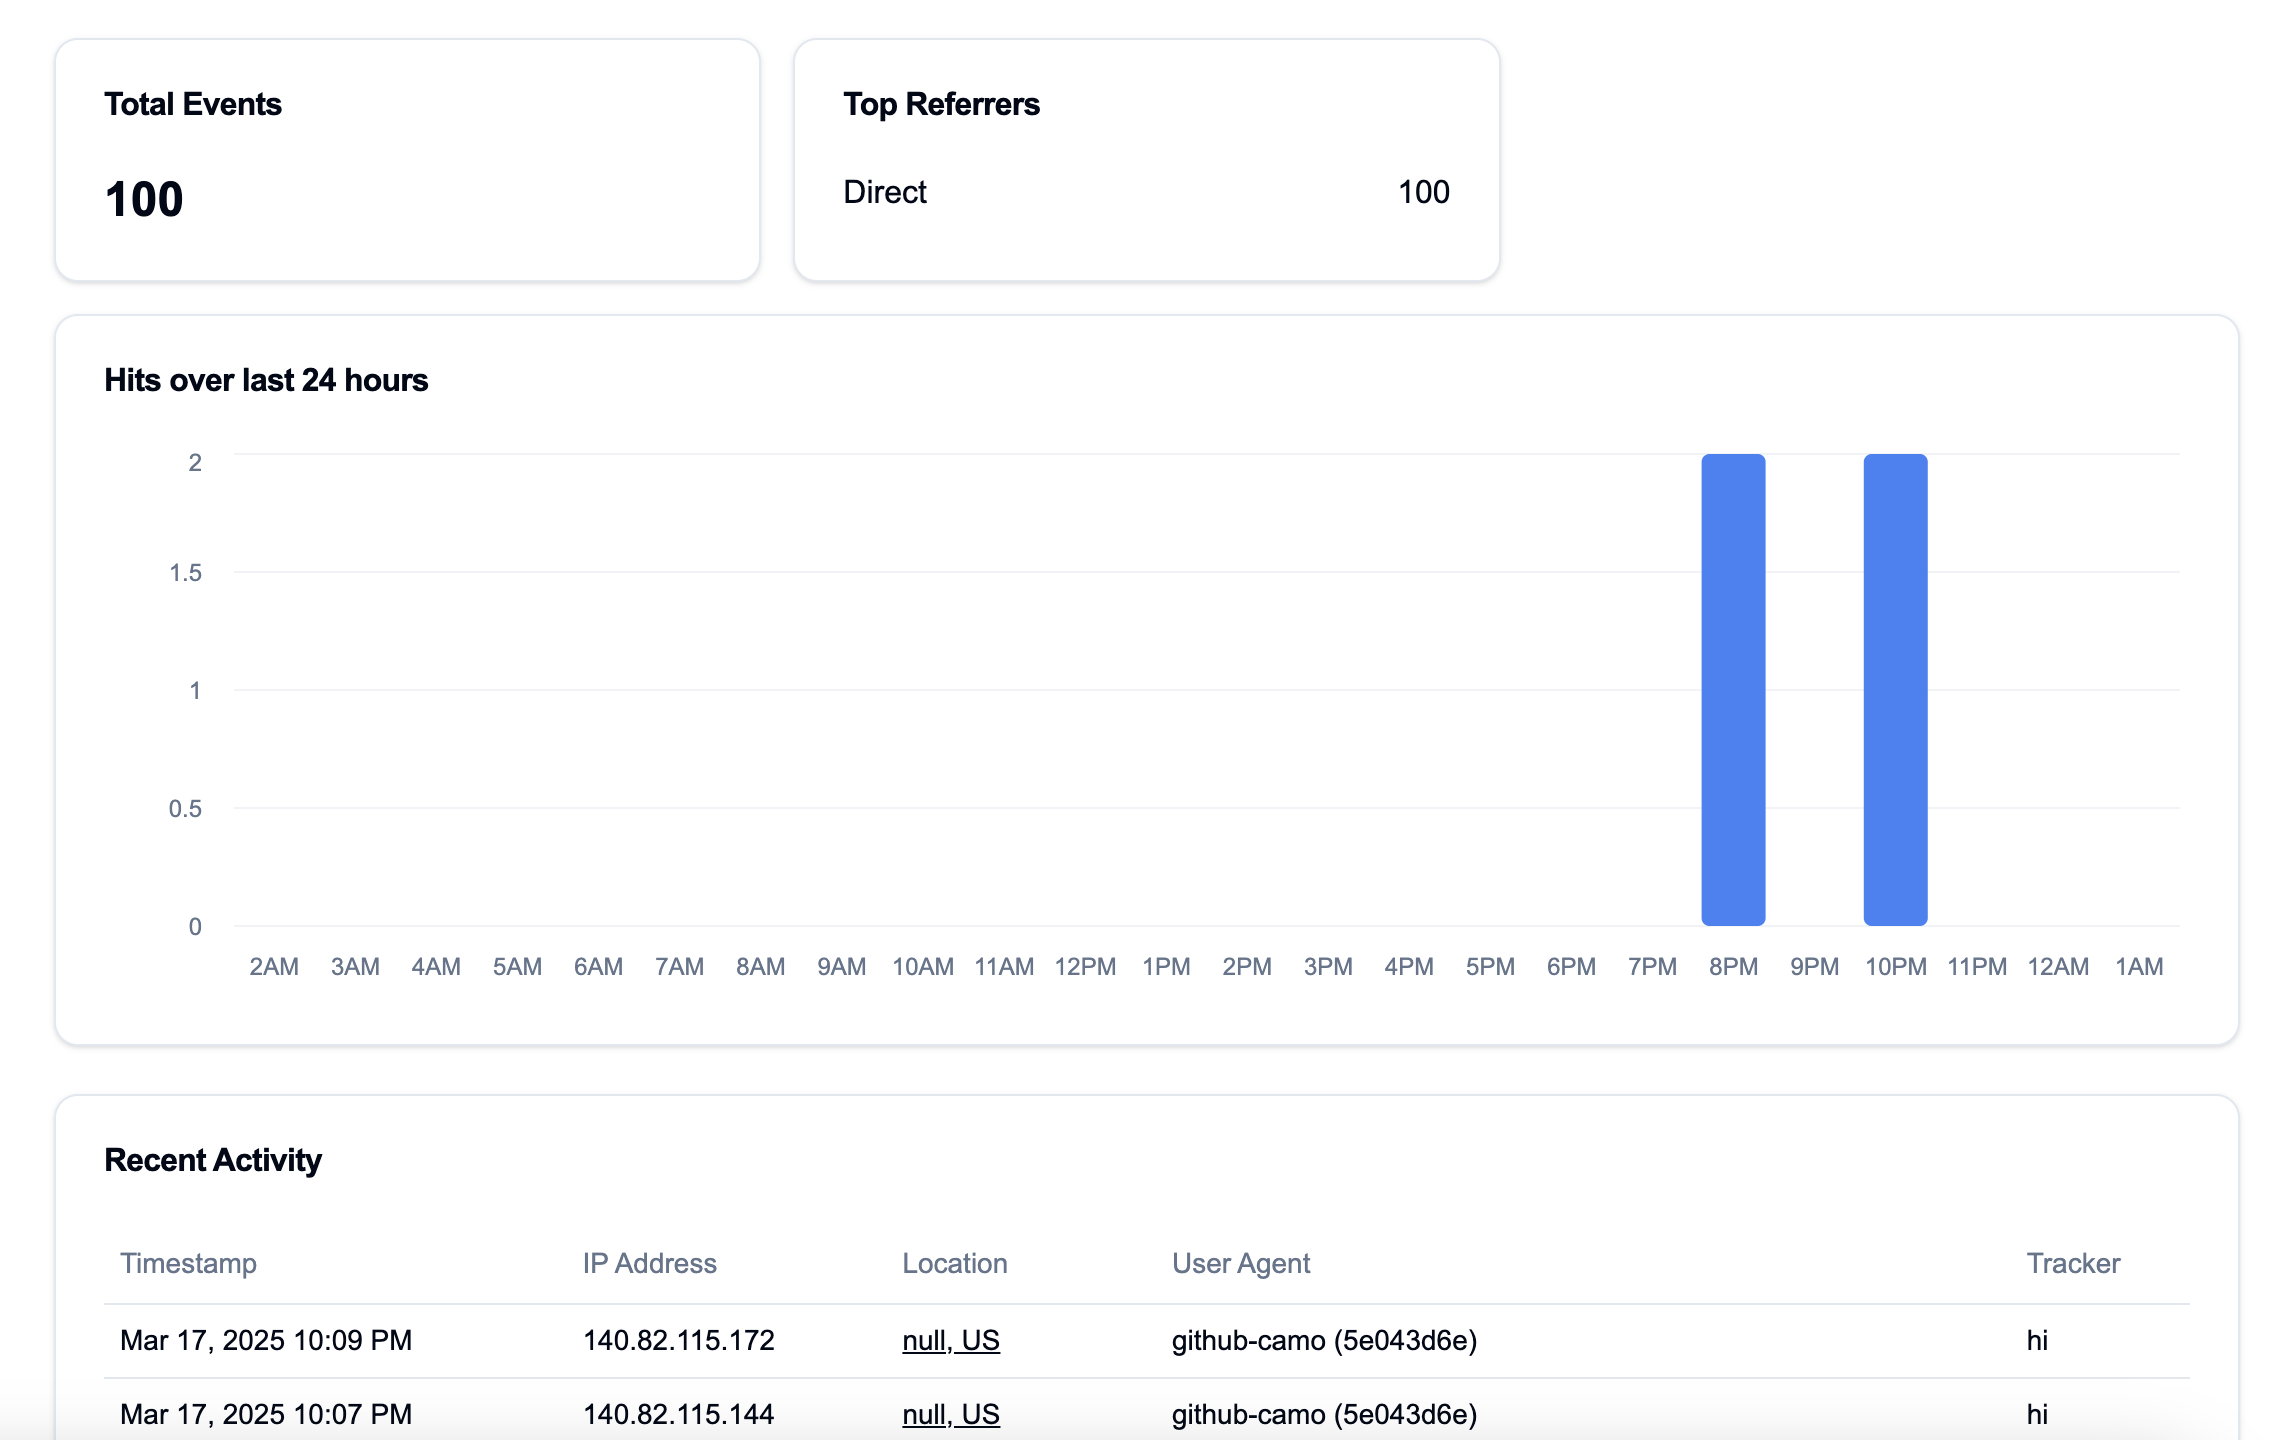
Task: Click the Timestamp column header
Action: [x=188, y=1263]
